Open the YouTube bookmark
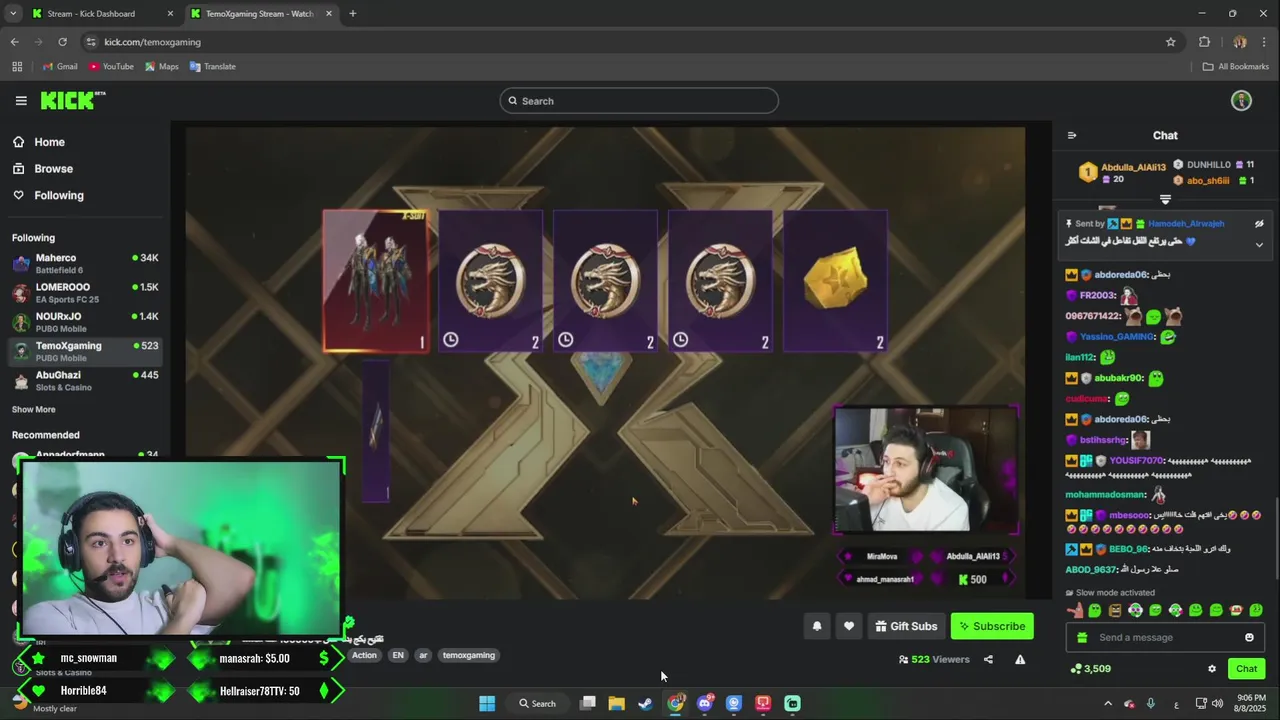Image resolution: width=1280 pixels, height=720 pixels. click(110, 67)
